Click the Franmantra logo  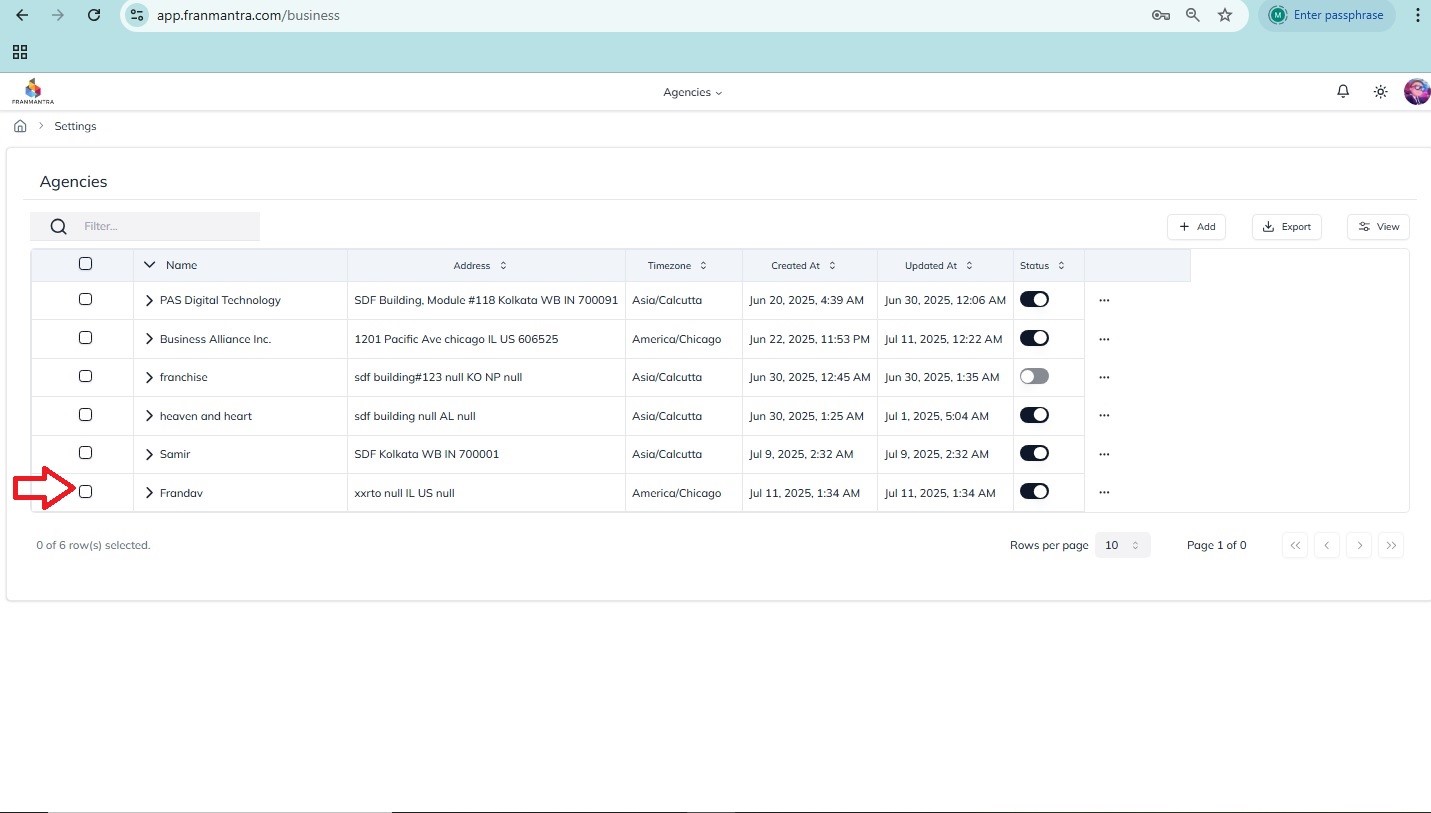[x=33, y=91]
